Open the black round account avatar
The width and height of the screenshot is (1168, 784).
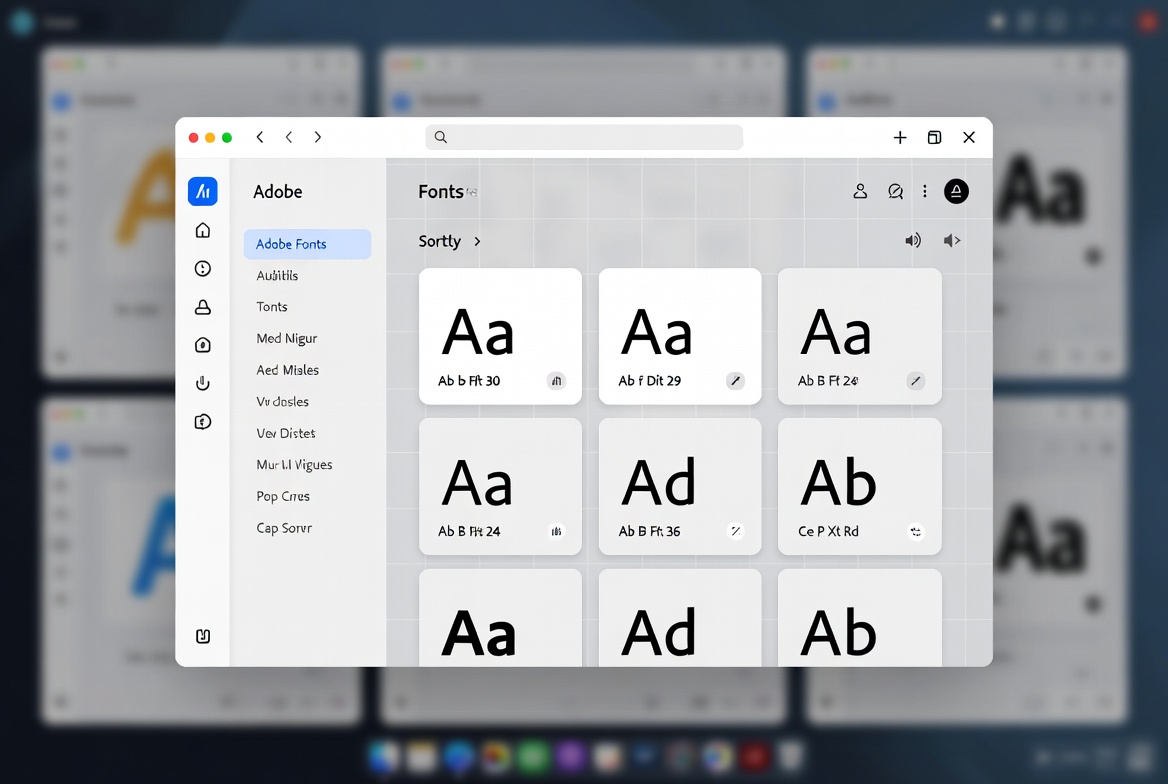956,192
